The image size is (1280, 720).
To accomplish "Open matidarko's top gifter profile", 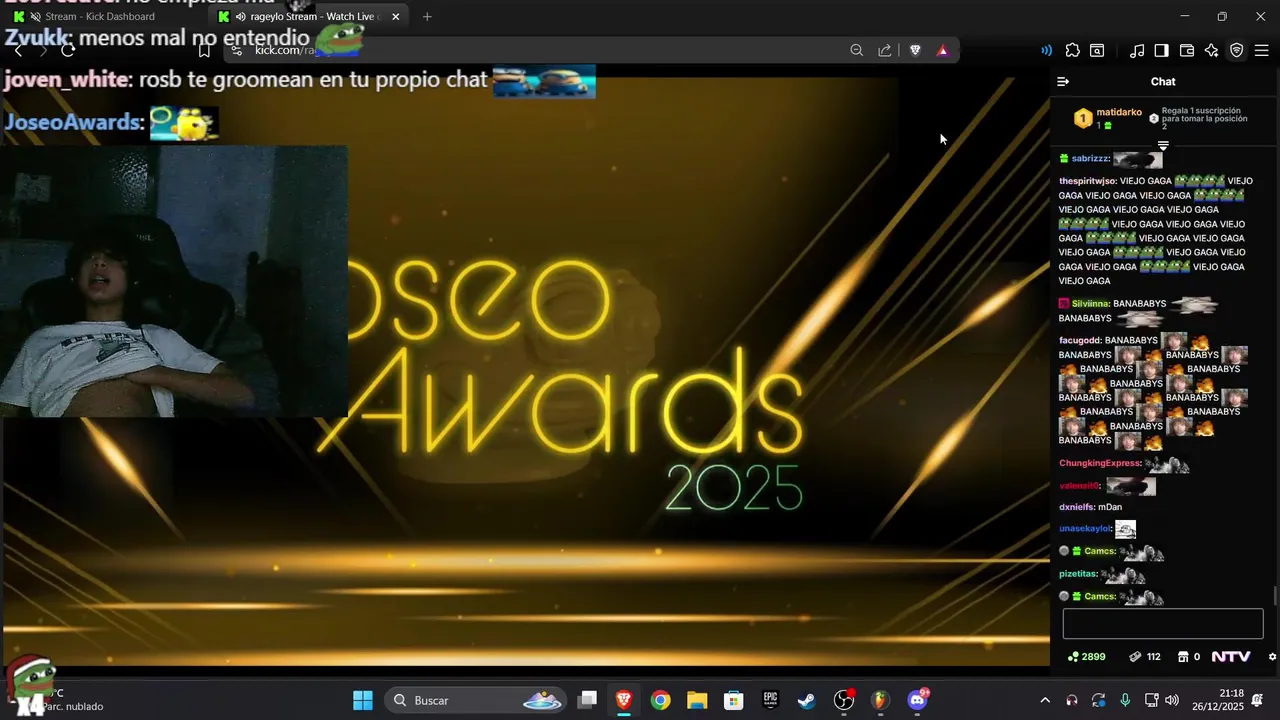I will (x=1119, y=113).
